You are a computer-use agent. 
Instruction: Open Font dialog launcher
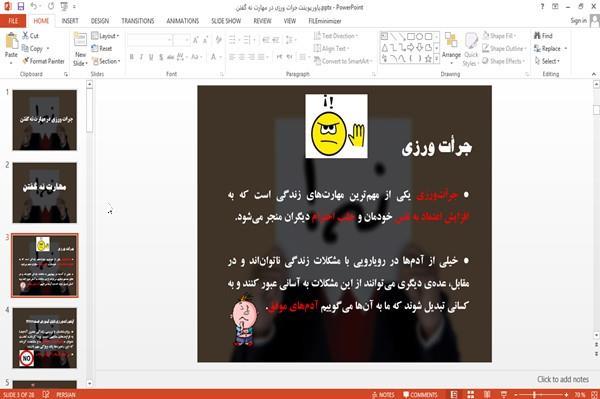tap(221, 74)
